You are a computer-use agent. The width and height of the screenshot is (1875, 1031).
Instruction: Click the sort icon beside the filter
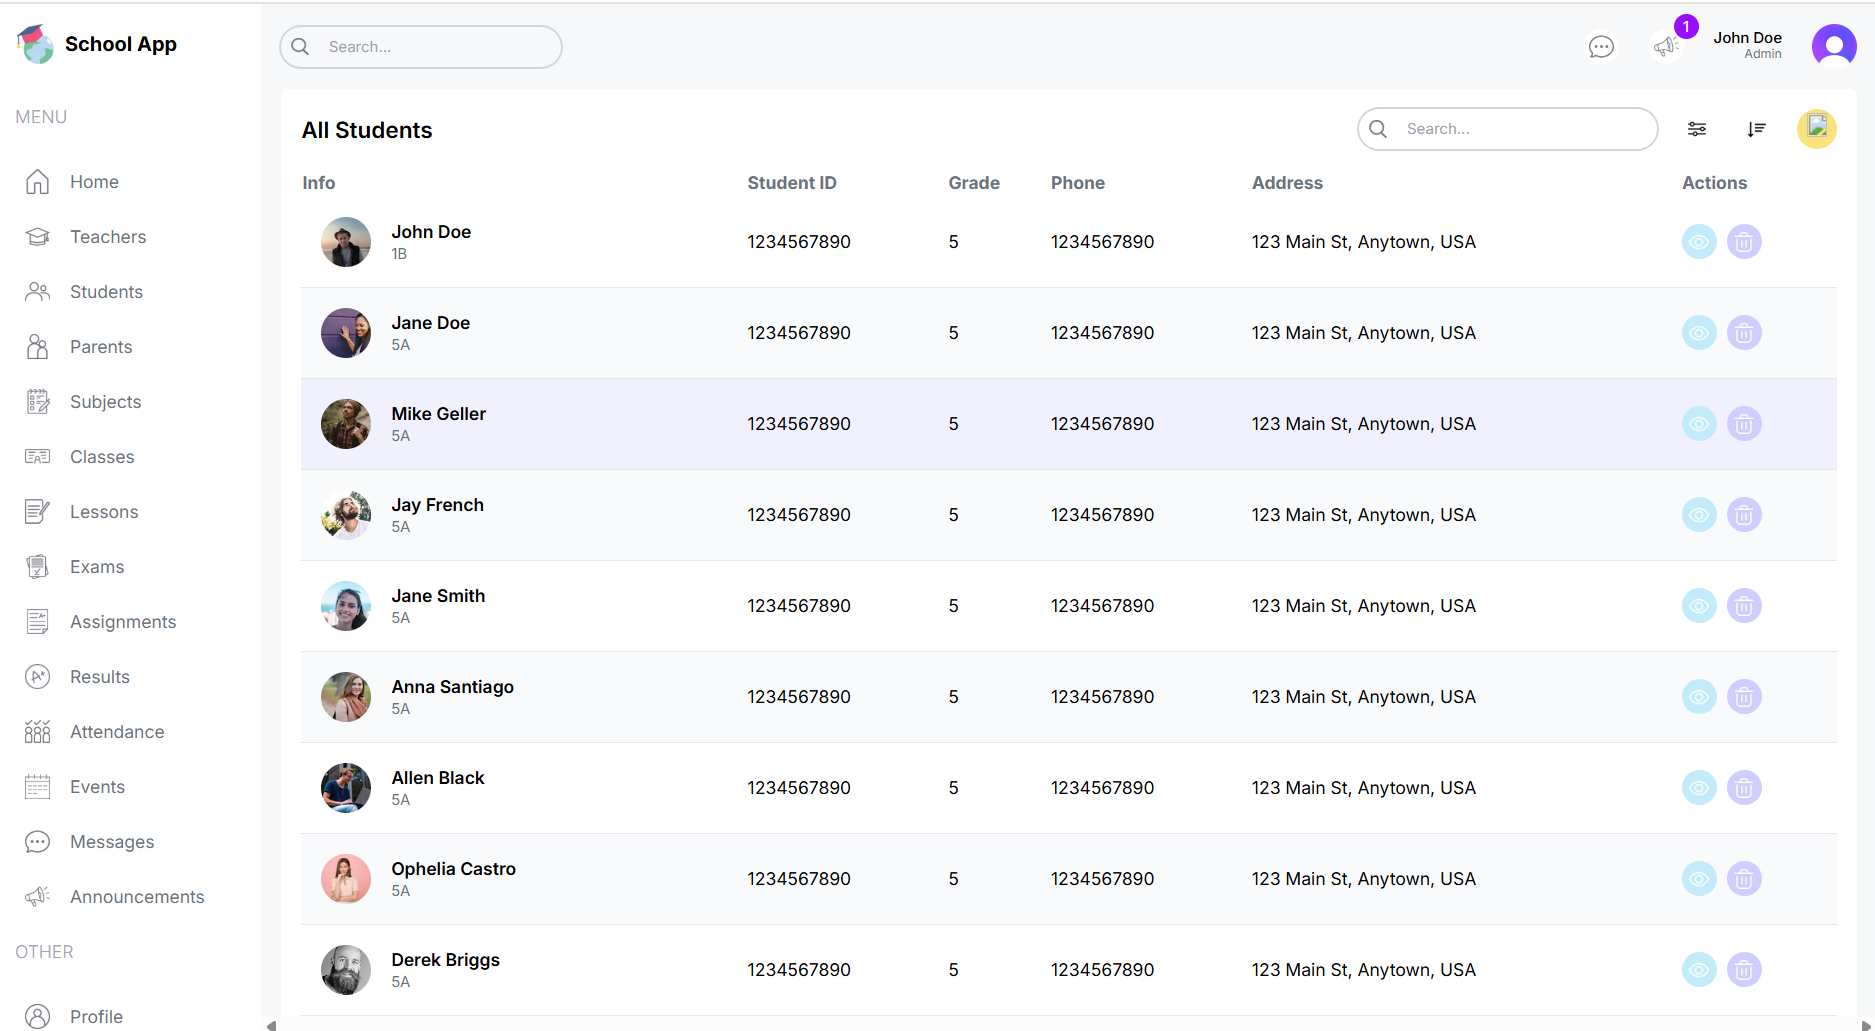pos(1756,129)
